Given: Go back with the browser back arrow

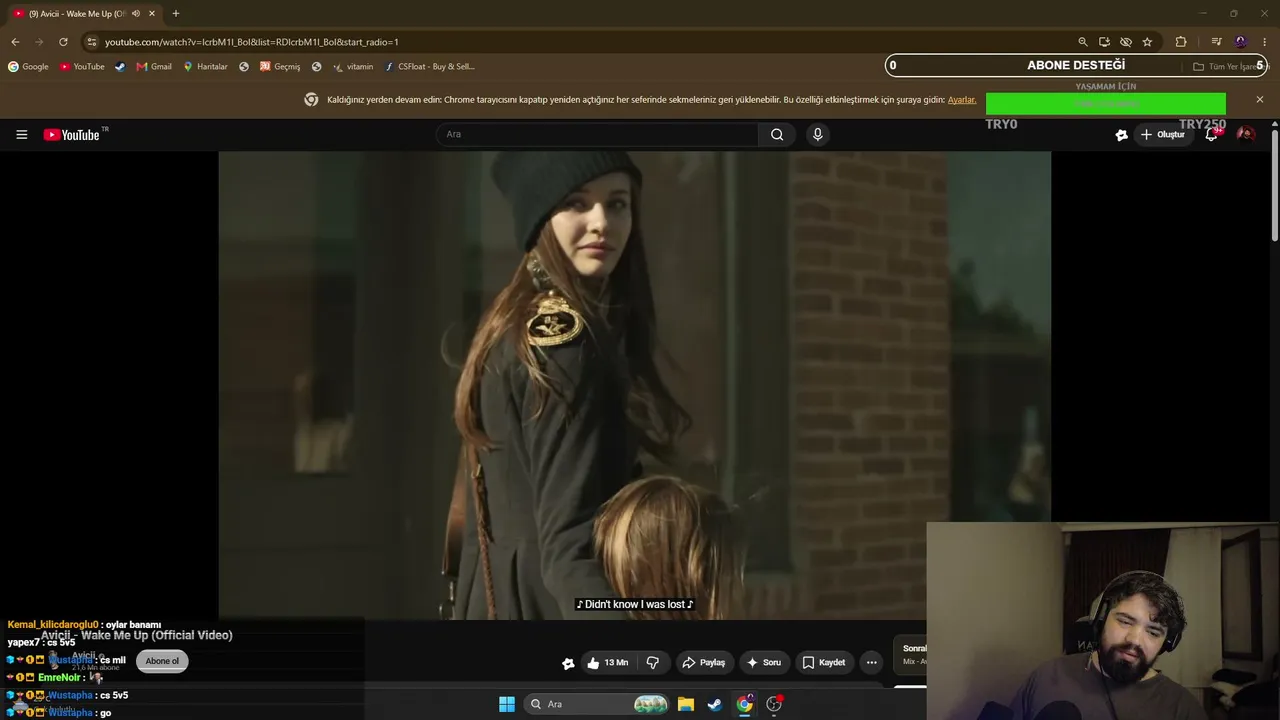Looking at the screenshot, I should click(15, 42).
